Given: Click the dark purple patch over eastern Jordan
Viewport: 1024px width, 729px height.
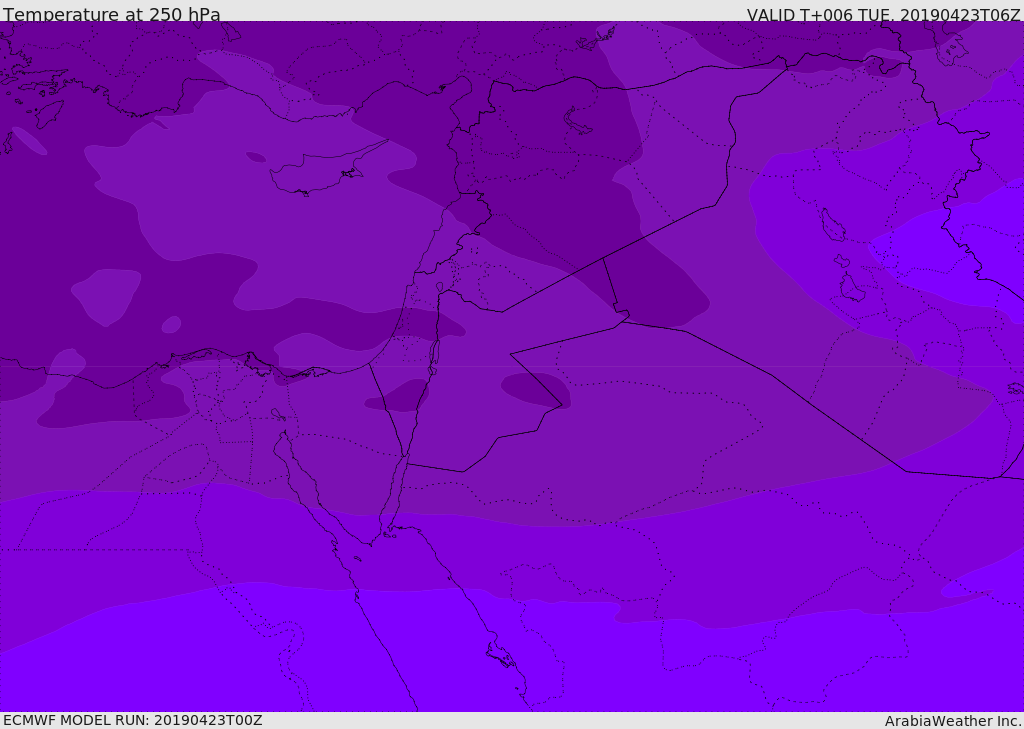Looking at the screenshot, I should click(536, 389).
